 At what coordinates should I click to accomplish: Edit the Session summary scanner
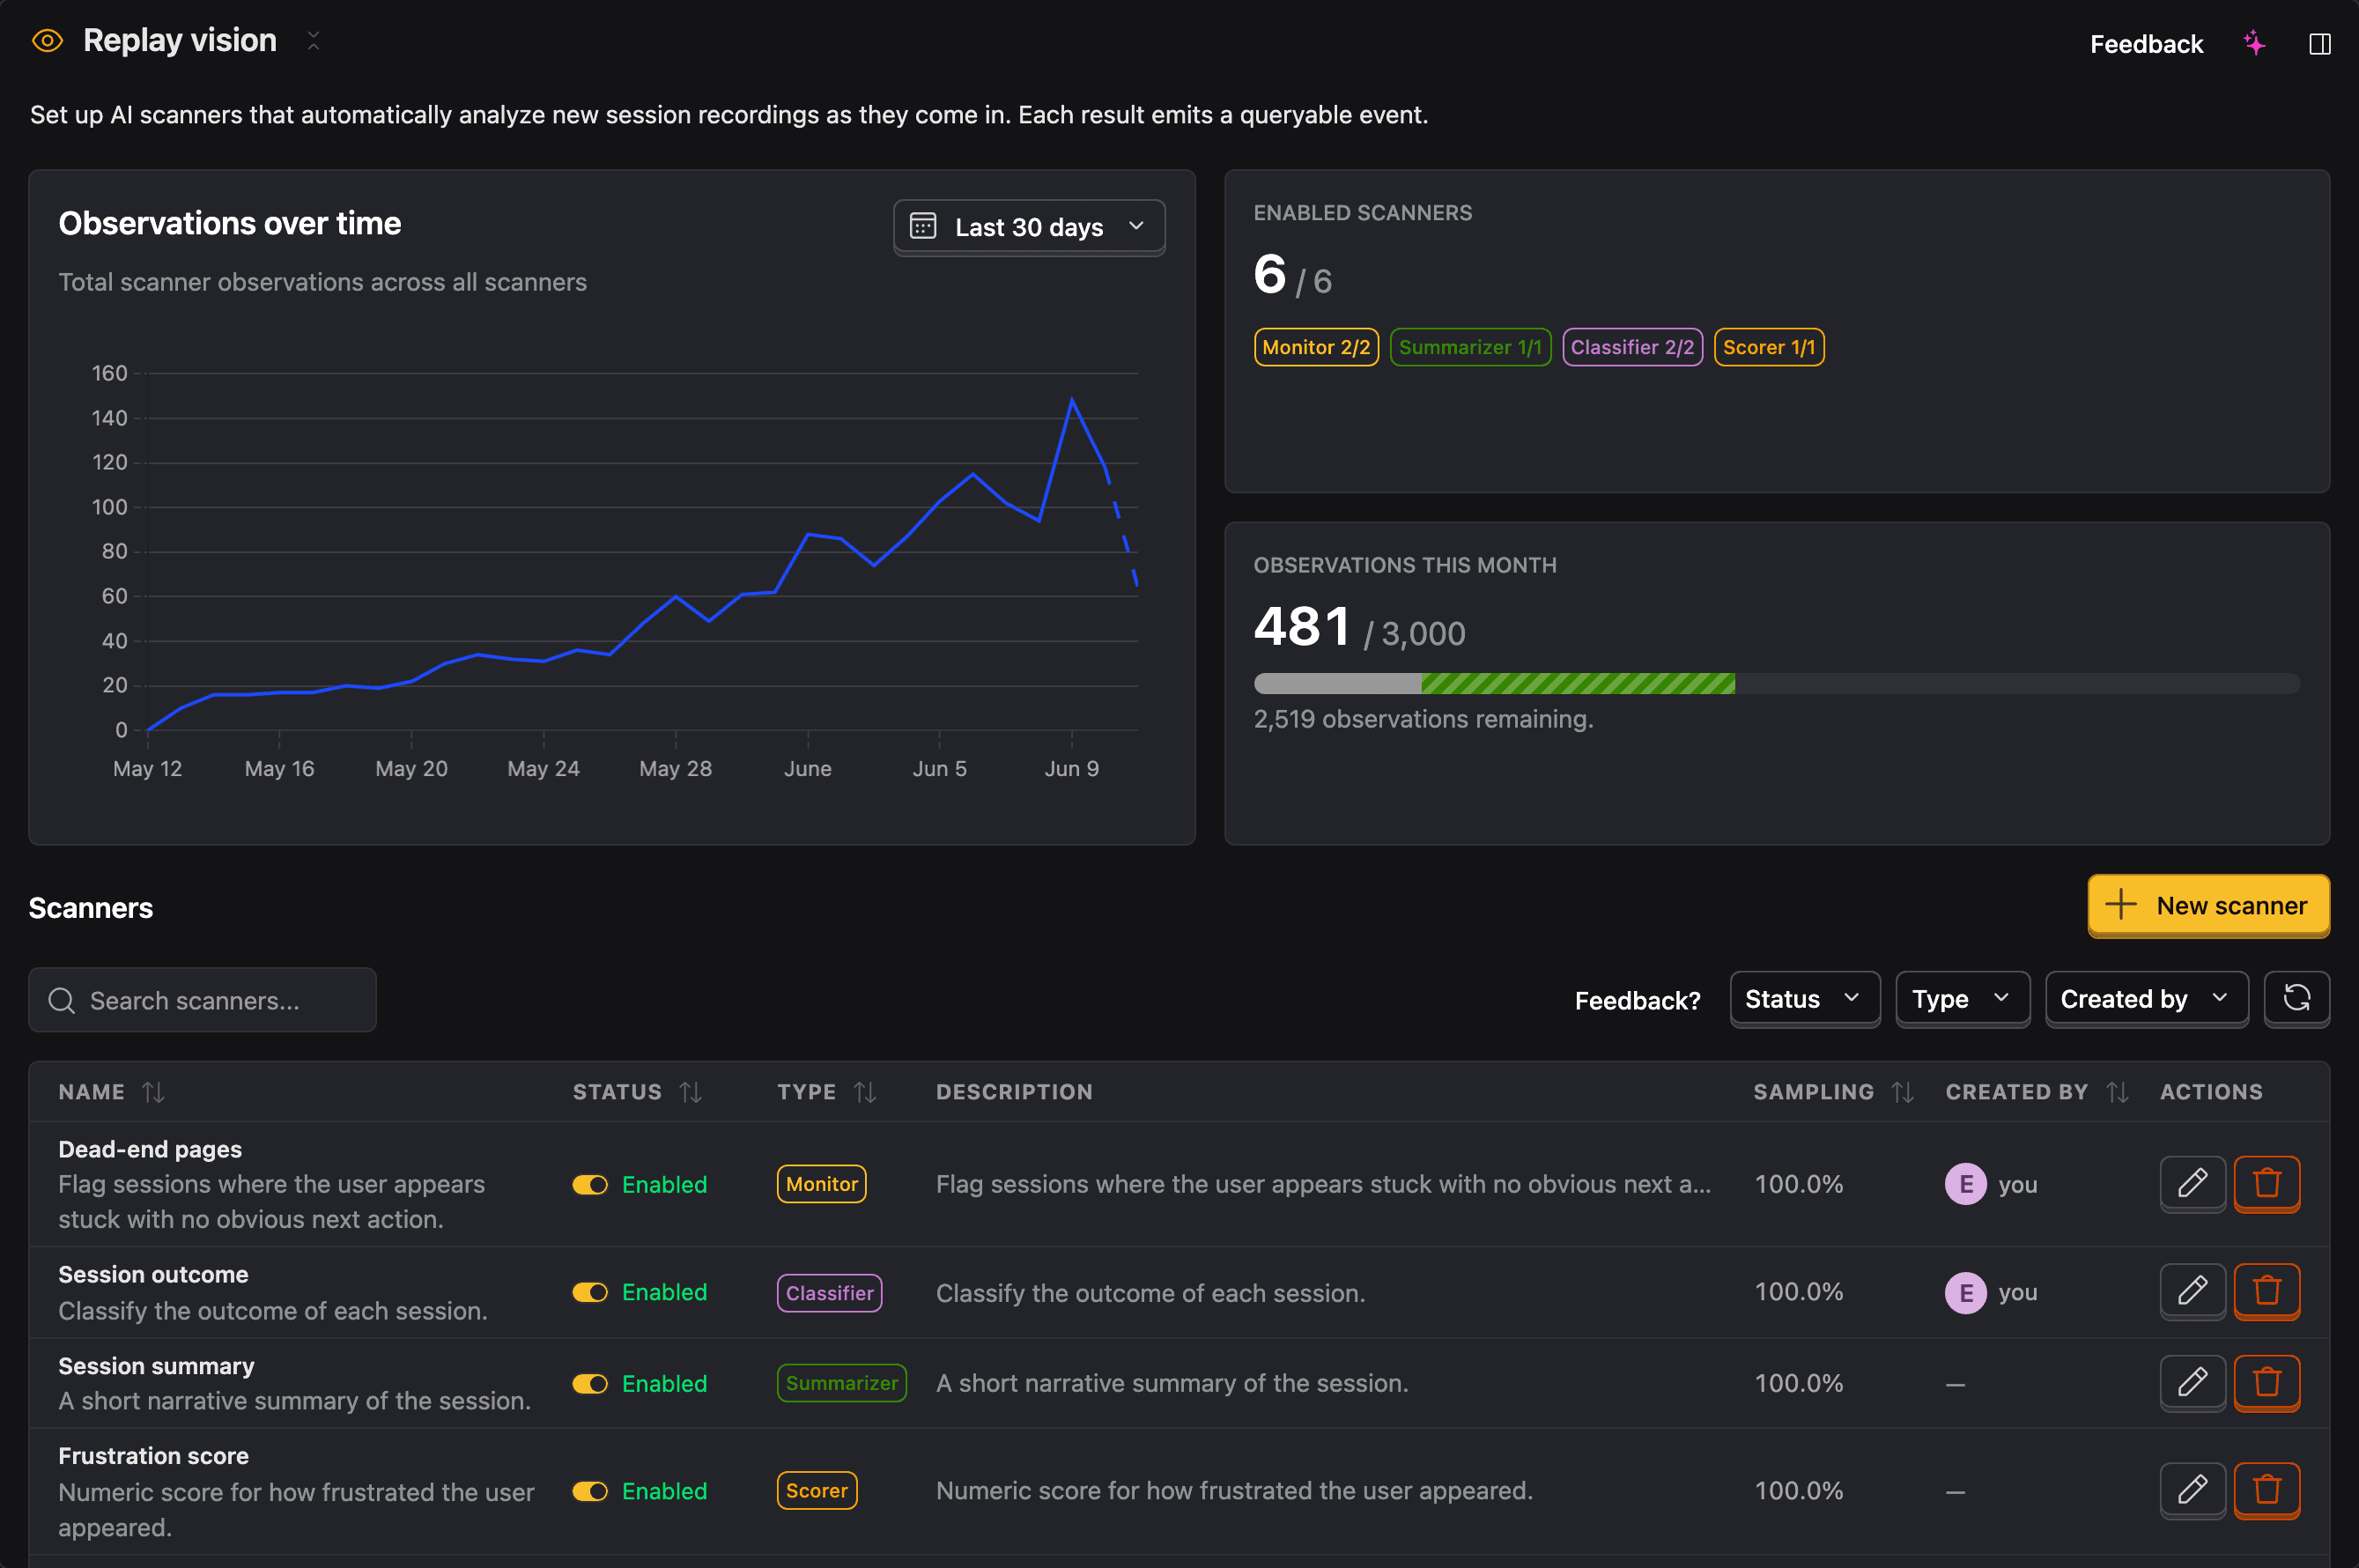[x=2192, y=1382]
